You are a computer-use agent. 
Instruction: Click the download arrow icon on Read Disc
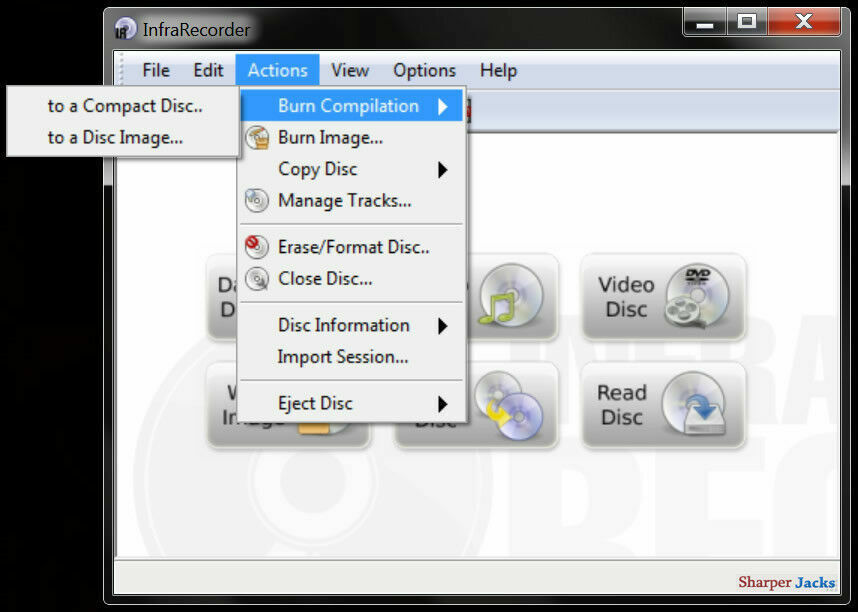705,406
